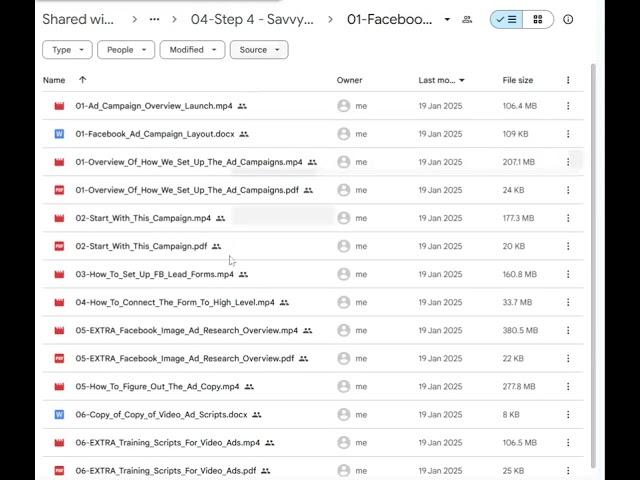Click Word icon for 01-Facebook_Ad_Campaign_Layout.docx
Image resolution: width=640 pixels, height=480 pixels.
(59, 134)
